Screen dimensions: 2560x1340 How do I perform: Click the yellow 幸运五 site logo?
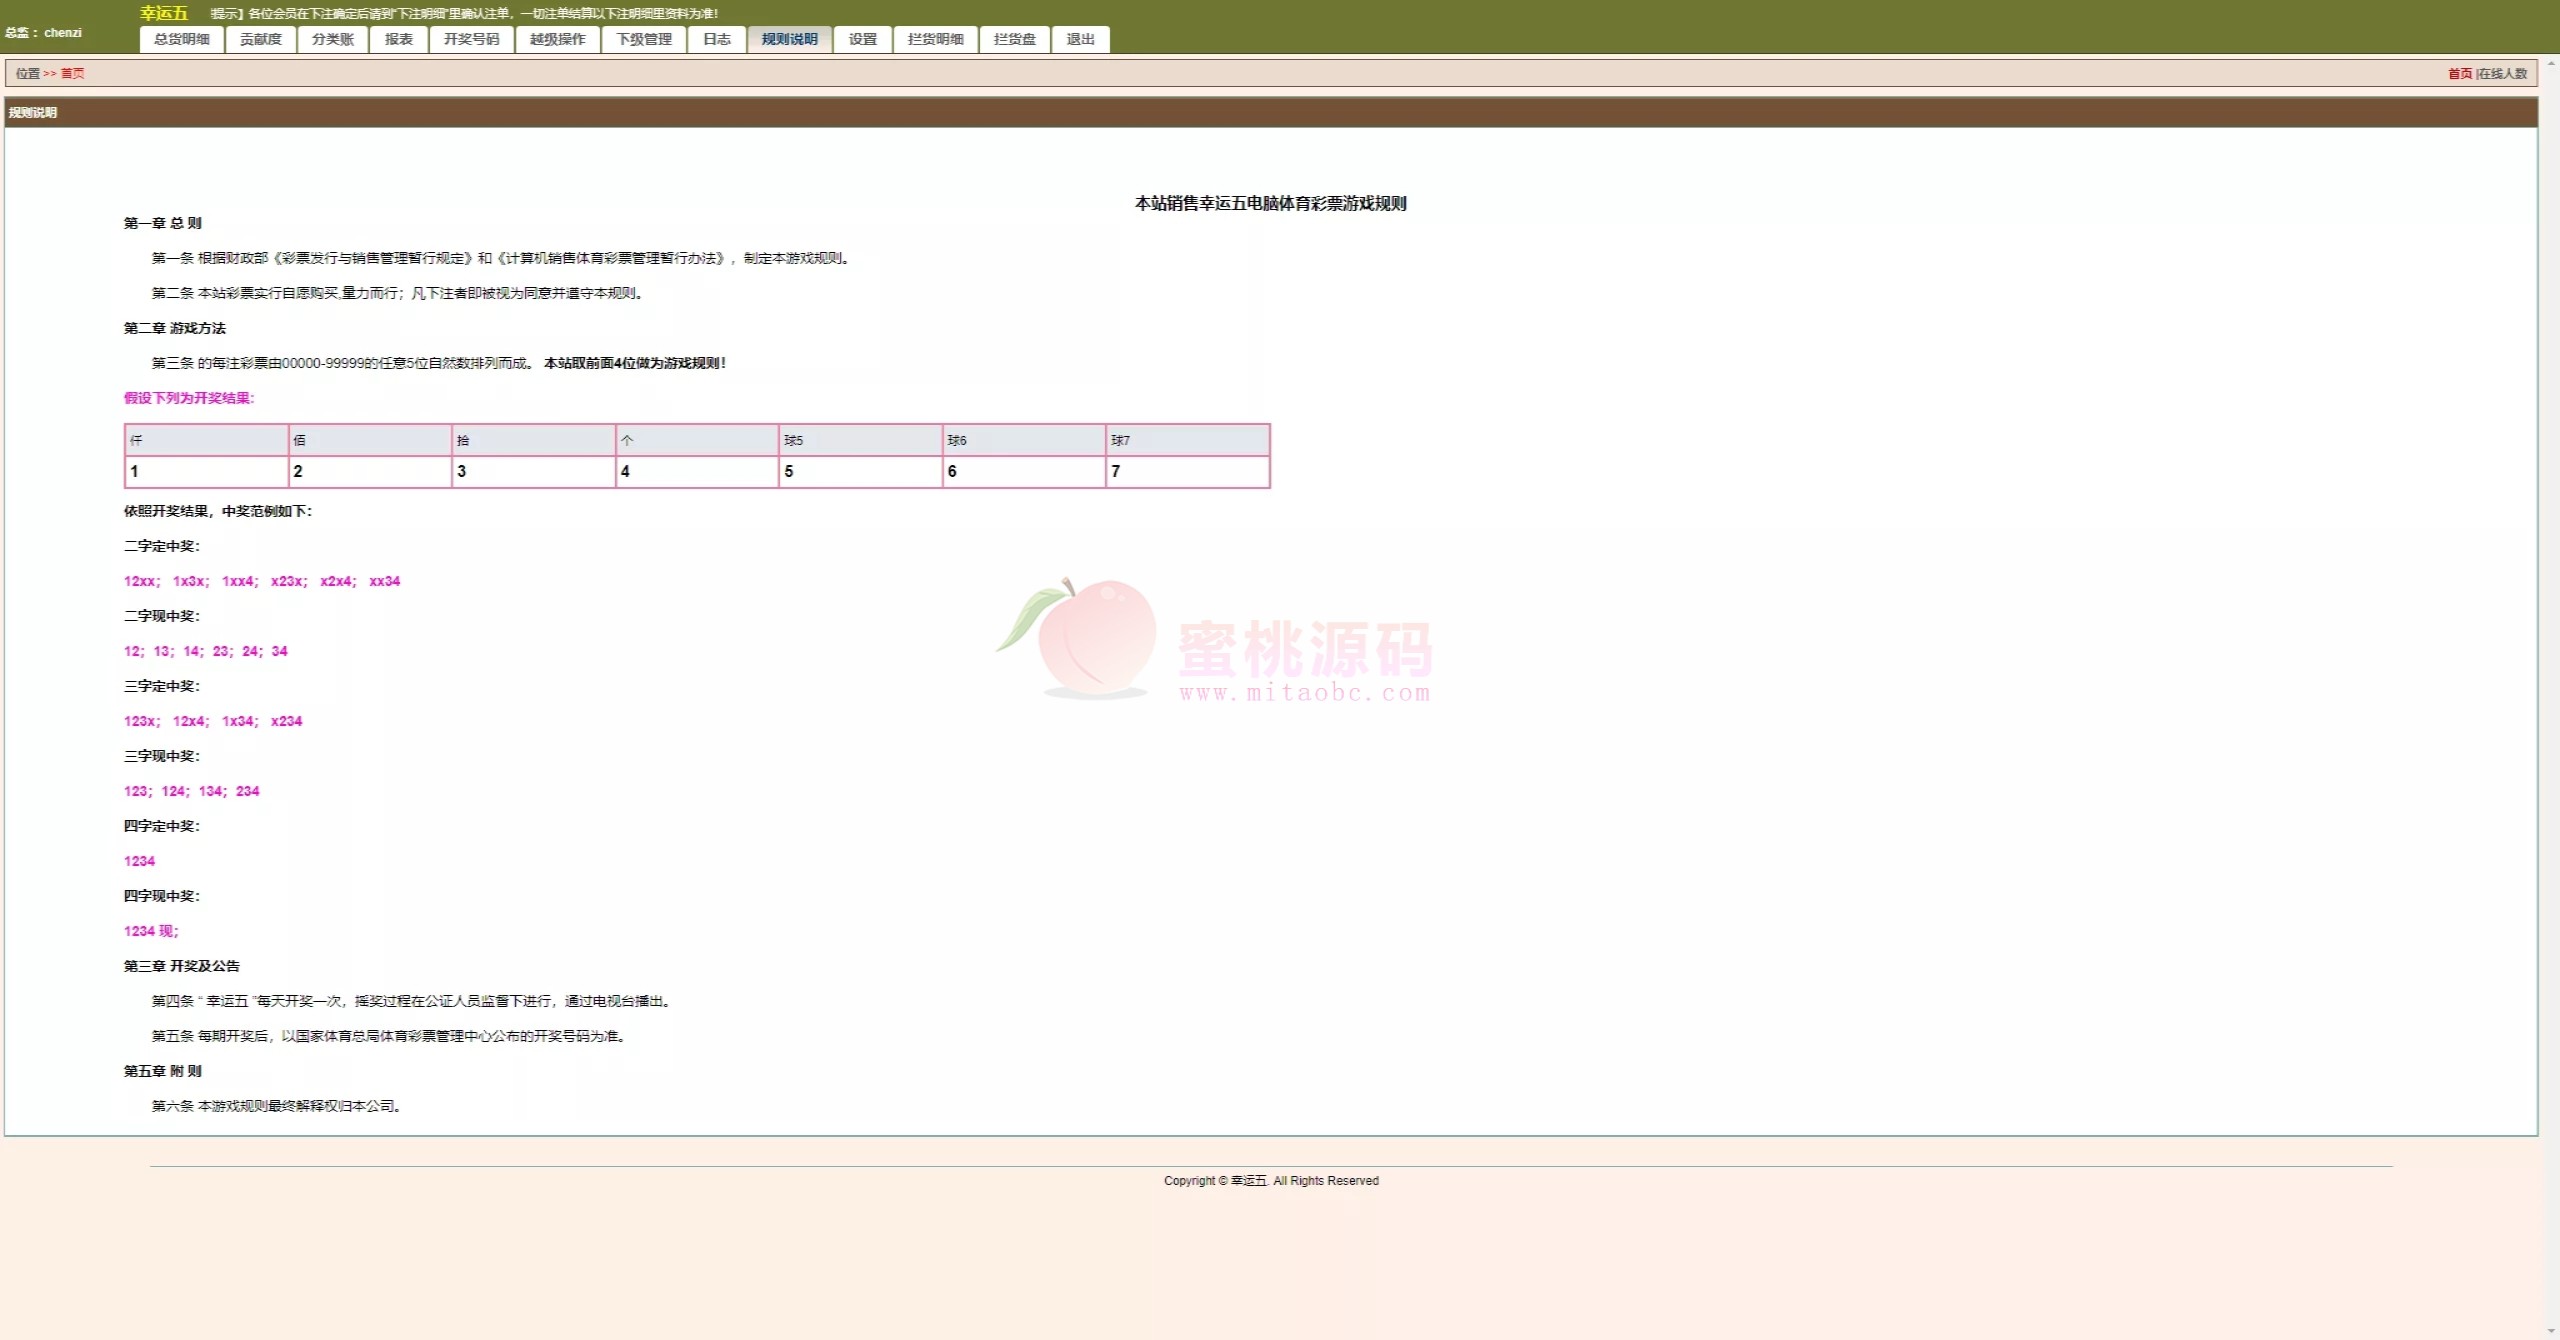pos(164,13)
